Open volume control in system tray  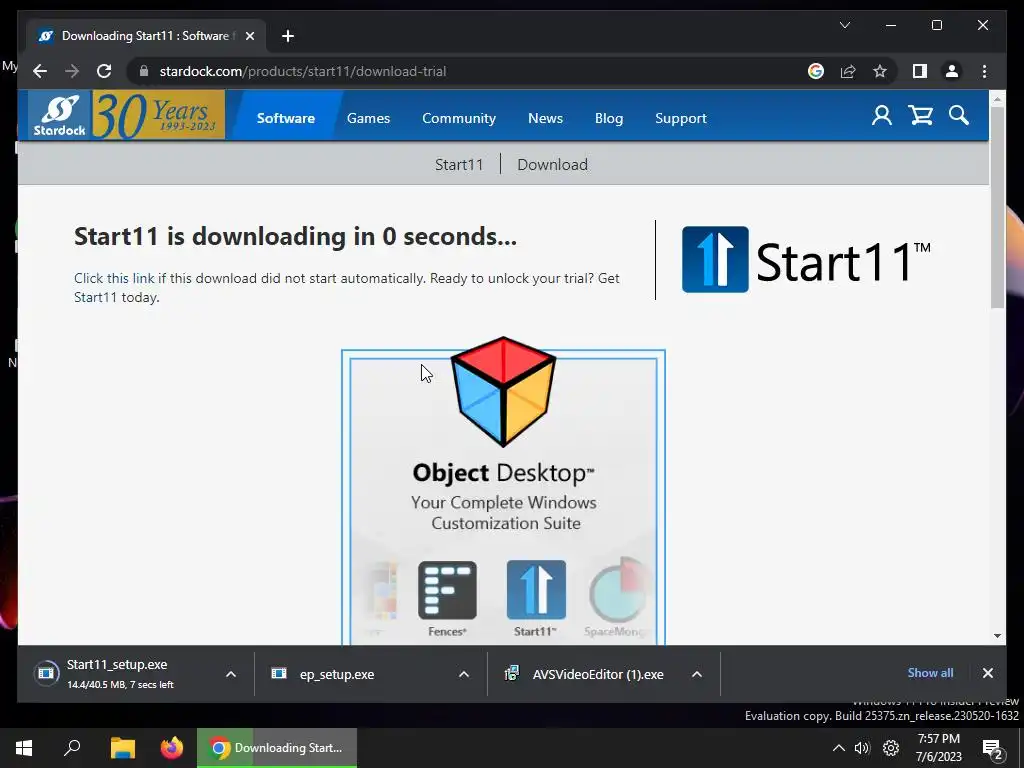pyautogui.click(x=862, y=748)
